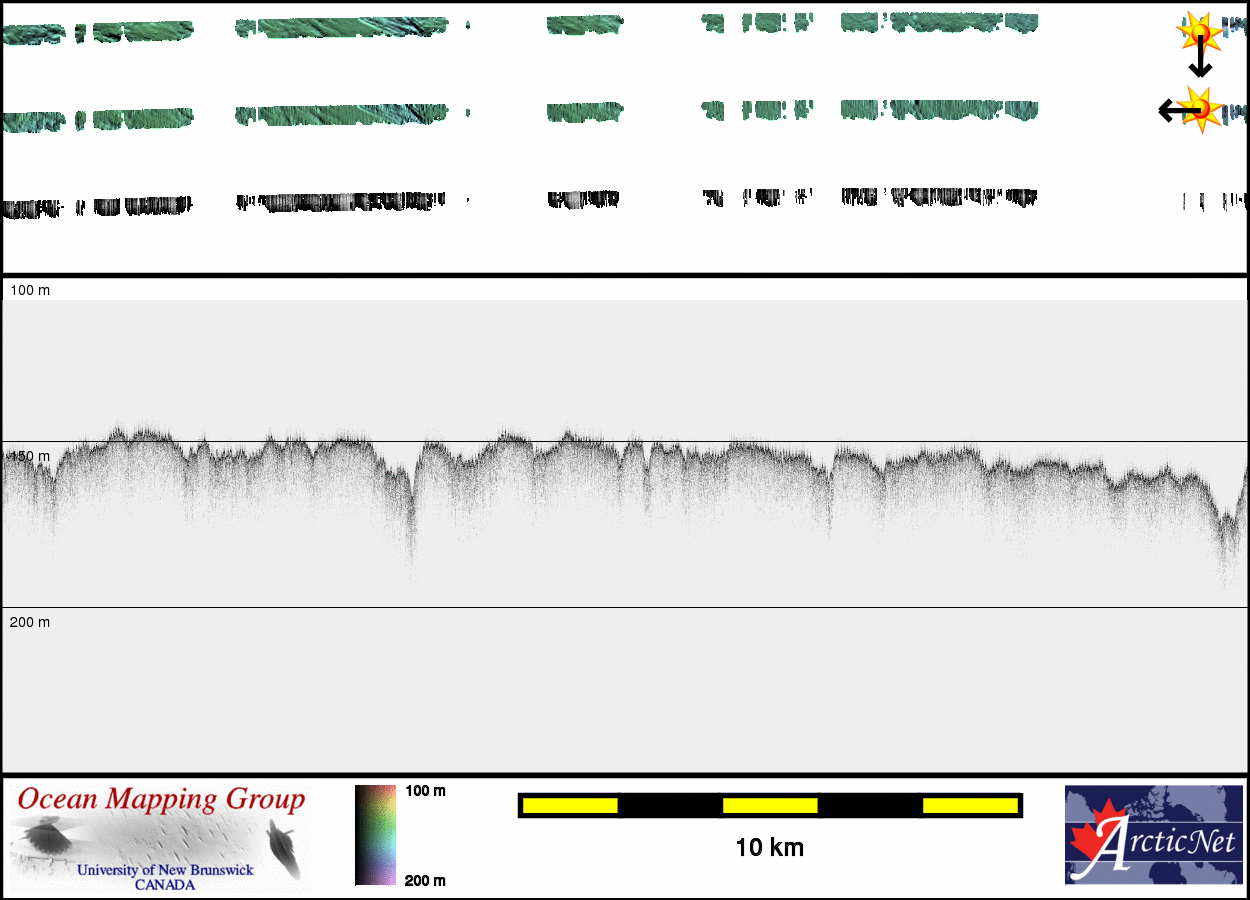Click the dark fan-shaped image on left of OMG banner

(46, 838)
